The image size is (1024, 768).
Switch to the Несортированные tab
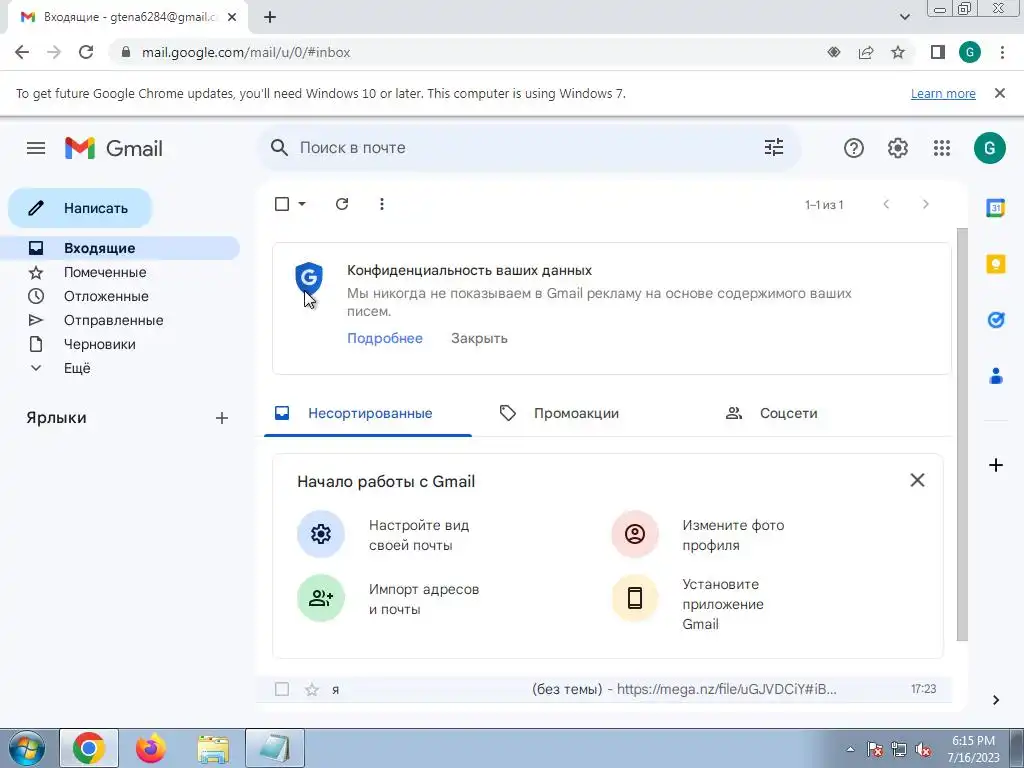pyautogui.click(x=368, y=413)
